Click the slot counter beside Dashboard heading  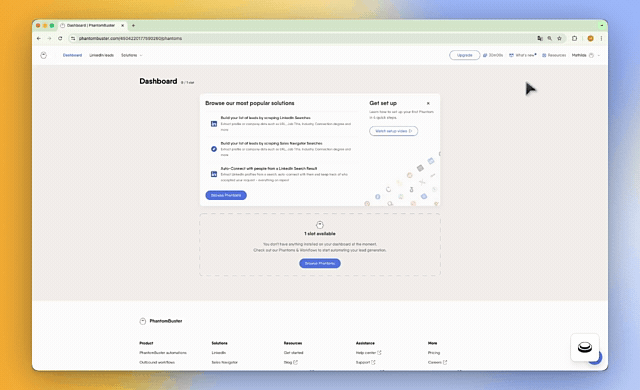click(x=187, y=82)
